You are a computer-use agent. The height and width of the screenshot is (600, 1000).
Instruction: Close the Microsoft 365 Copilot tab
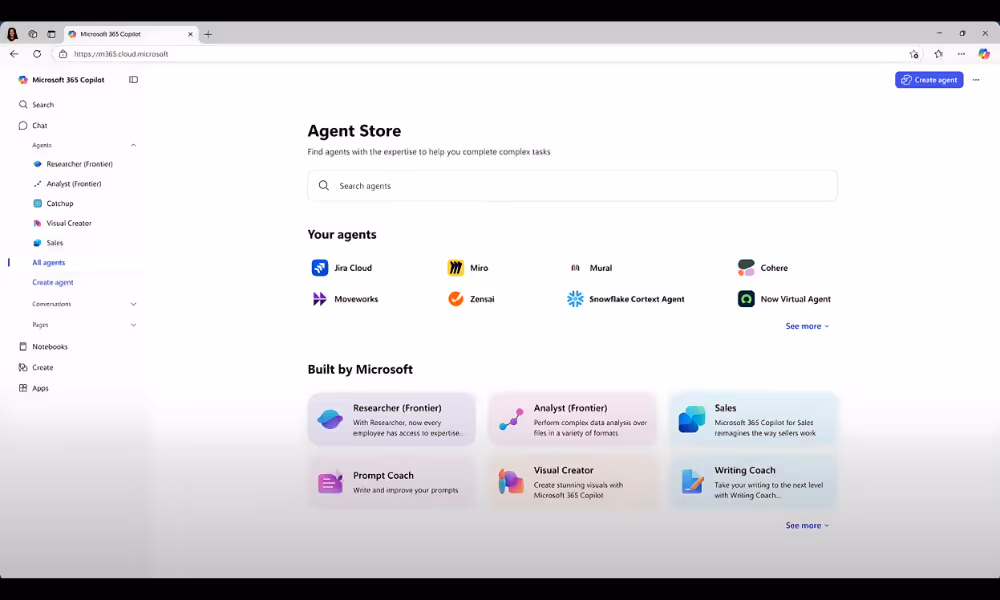tap(190, 34)
